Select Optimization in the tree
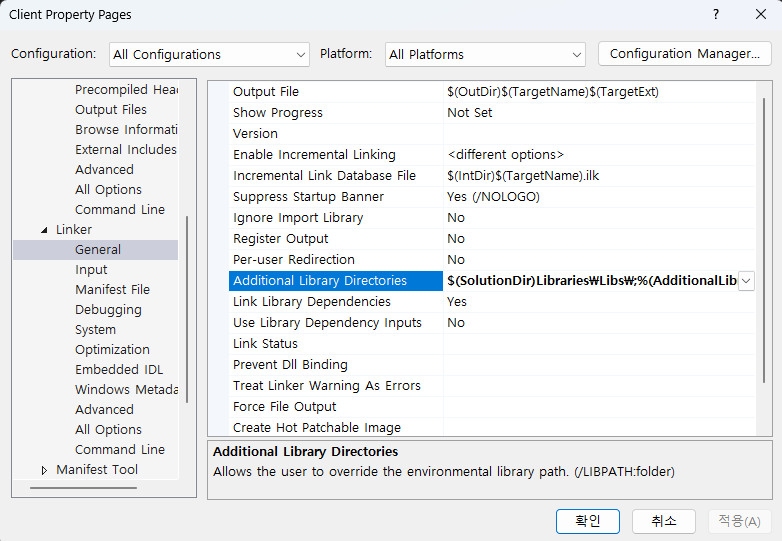 pos(112,350)
